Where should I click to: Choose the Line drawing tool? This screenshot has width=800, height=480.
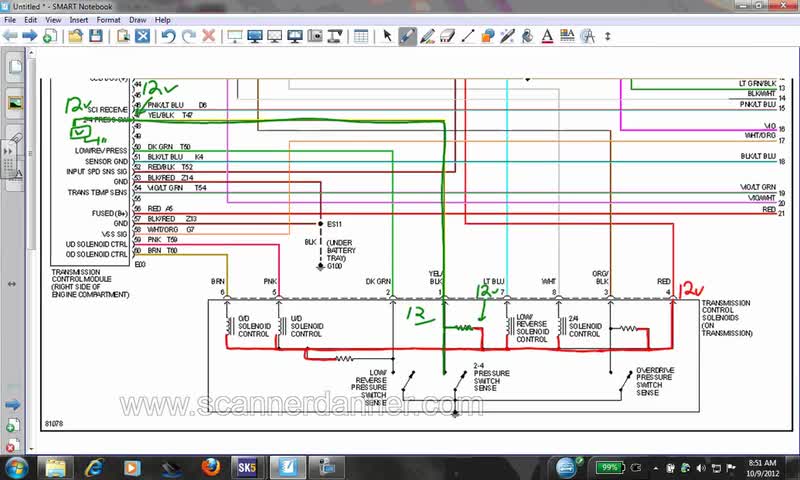[467, 36]
